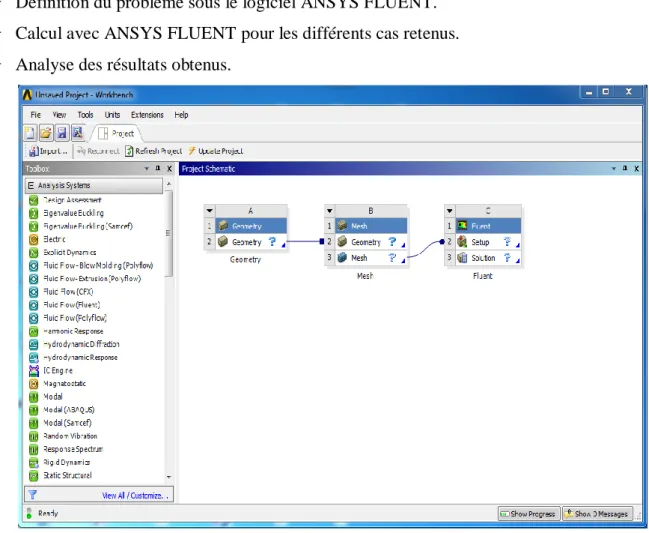Viewport: 649px width, 533px height.
Task: Click Show 0 Messages button
Action: tap(597, 514)
